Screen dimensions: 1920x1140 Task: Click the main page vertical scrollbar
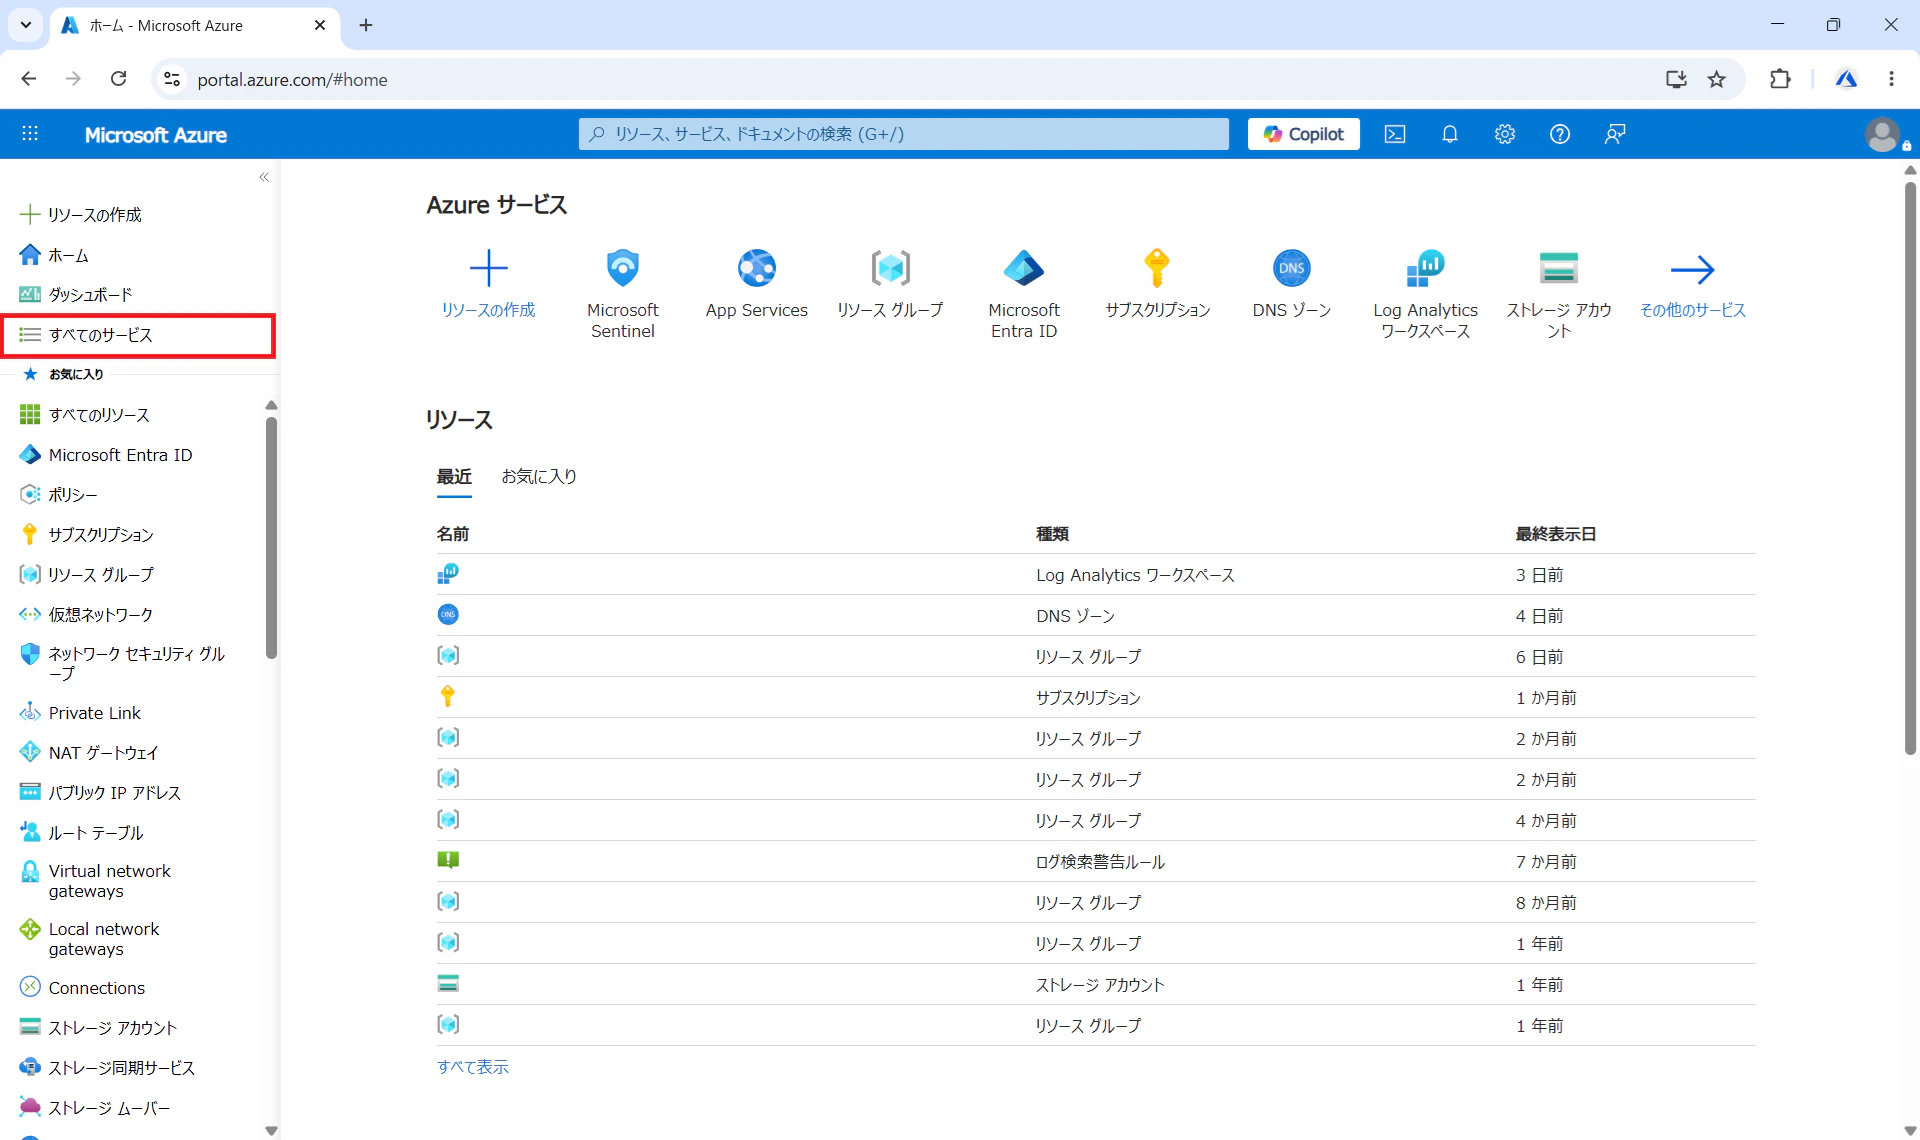(1910, 468)
